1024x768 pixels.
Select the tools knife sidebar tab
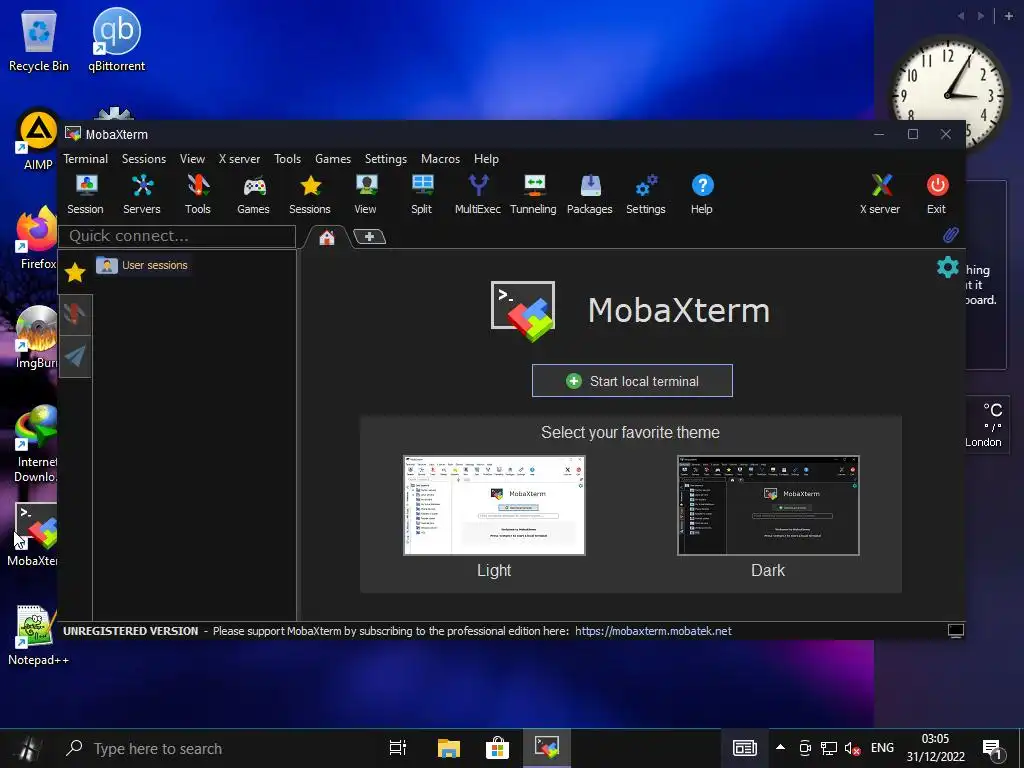(75, 314)
